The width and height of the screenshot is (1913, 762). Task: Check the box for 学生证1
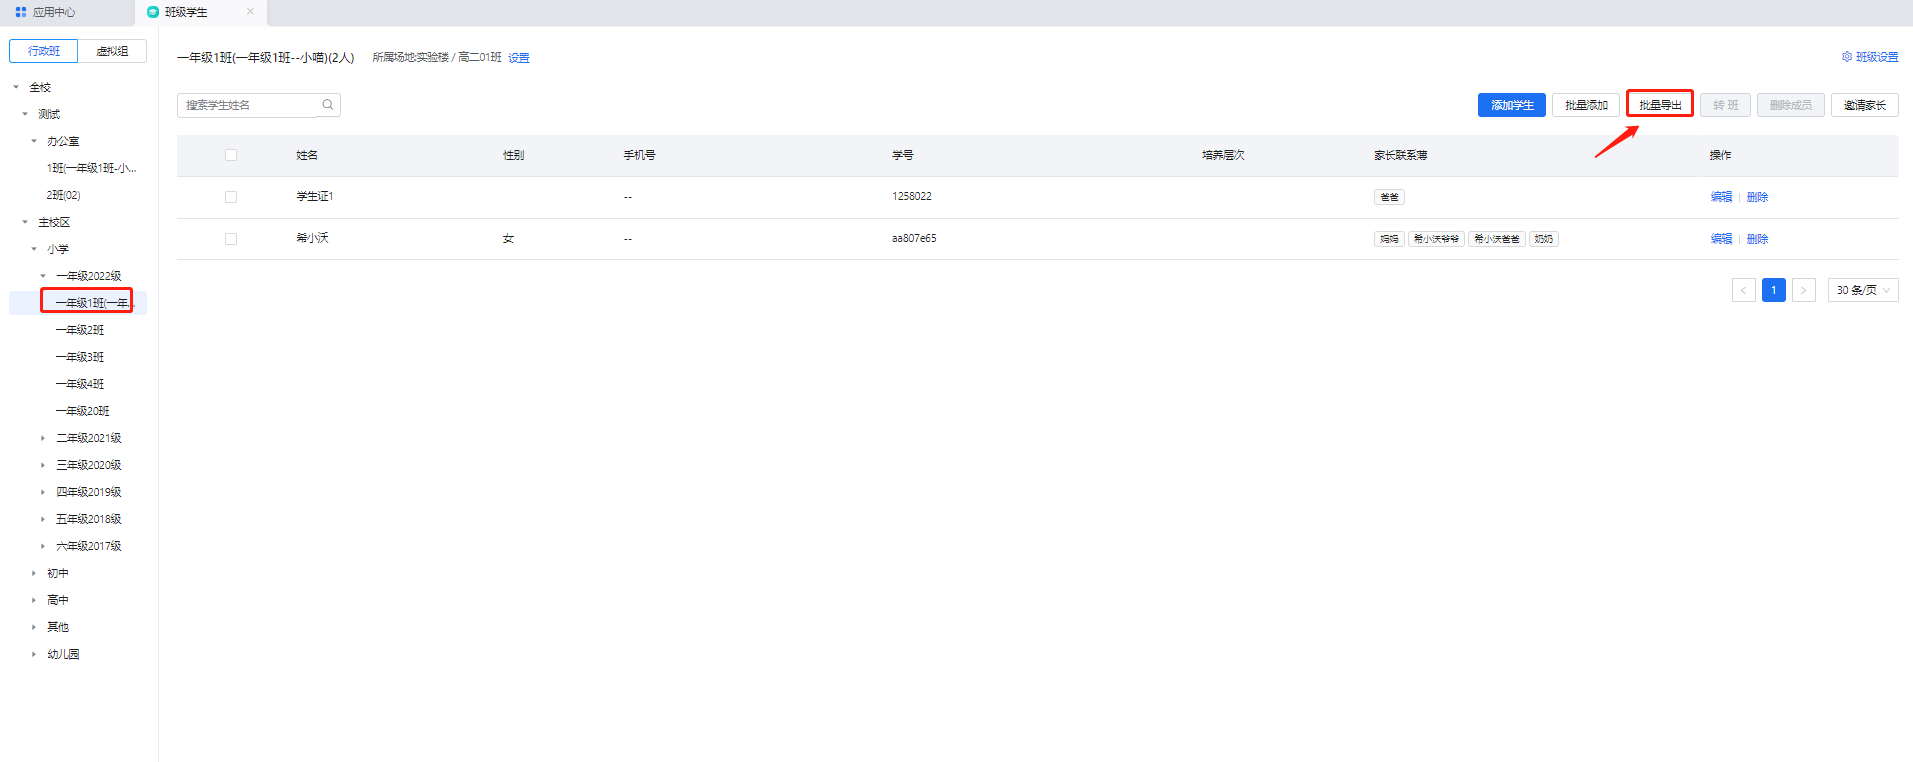[231, 197]
